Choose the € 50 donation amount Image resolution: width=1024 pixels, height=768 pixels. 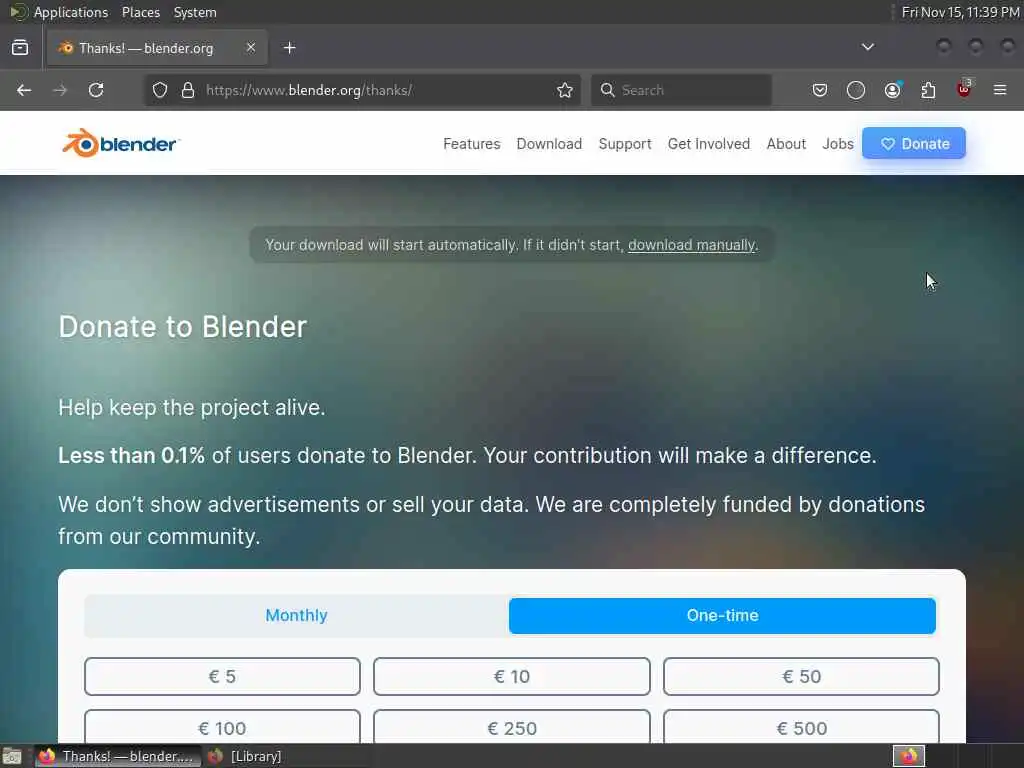(x=801, y=677)
